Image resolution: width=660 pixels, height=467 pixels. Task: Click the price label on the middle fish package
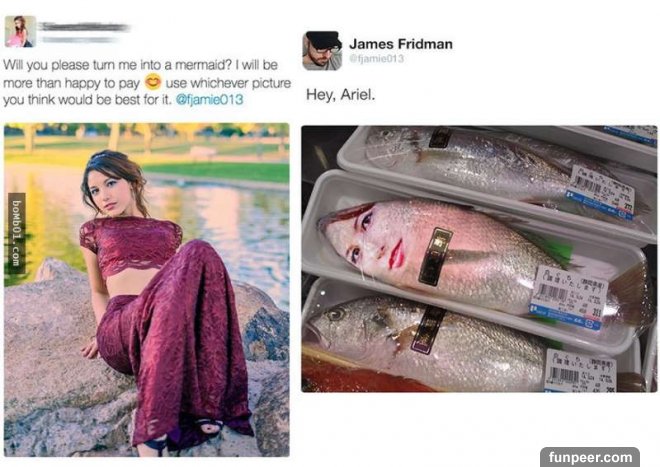tap(568, 297)
